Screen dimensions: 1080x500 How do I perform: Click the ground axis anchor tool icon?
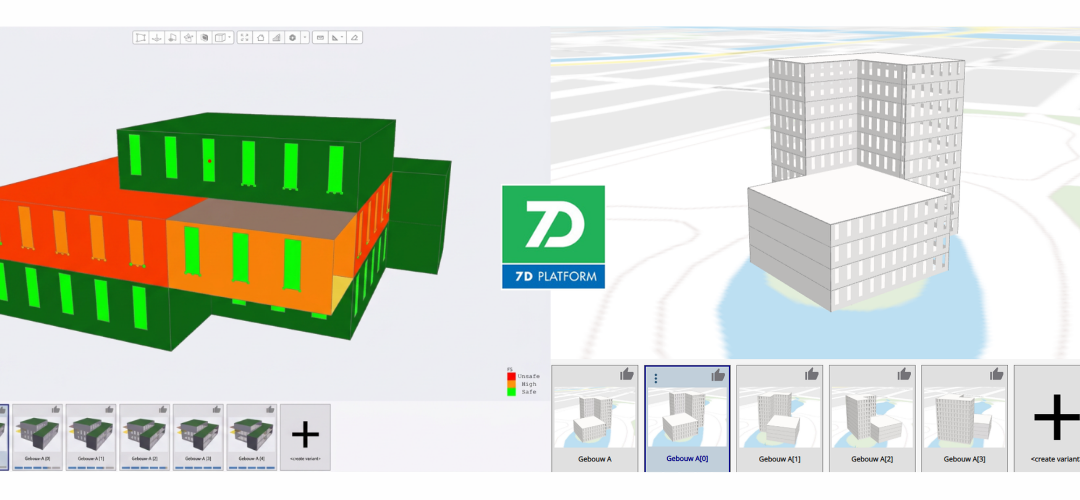click(157, 38)
